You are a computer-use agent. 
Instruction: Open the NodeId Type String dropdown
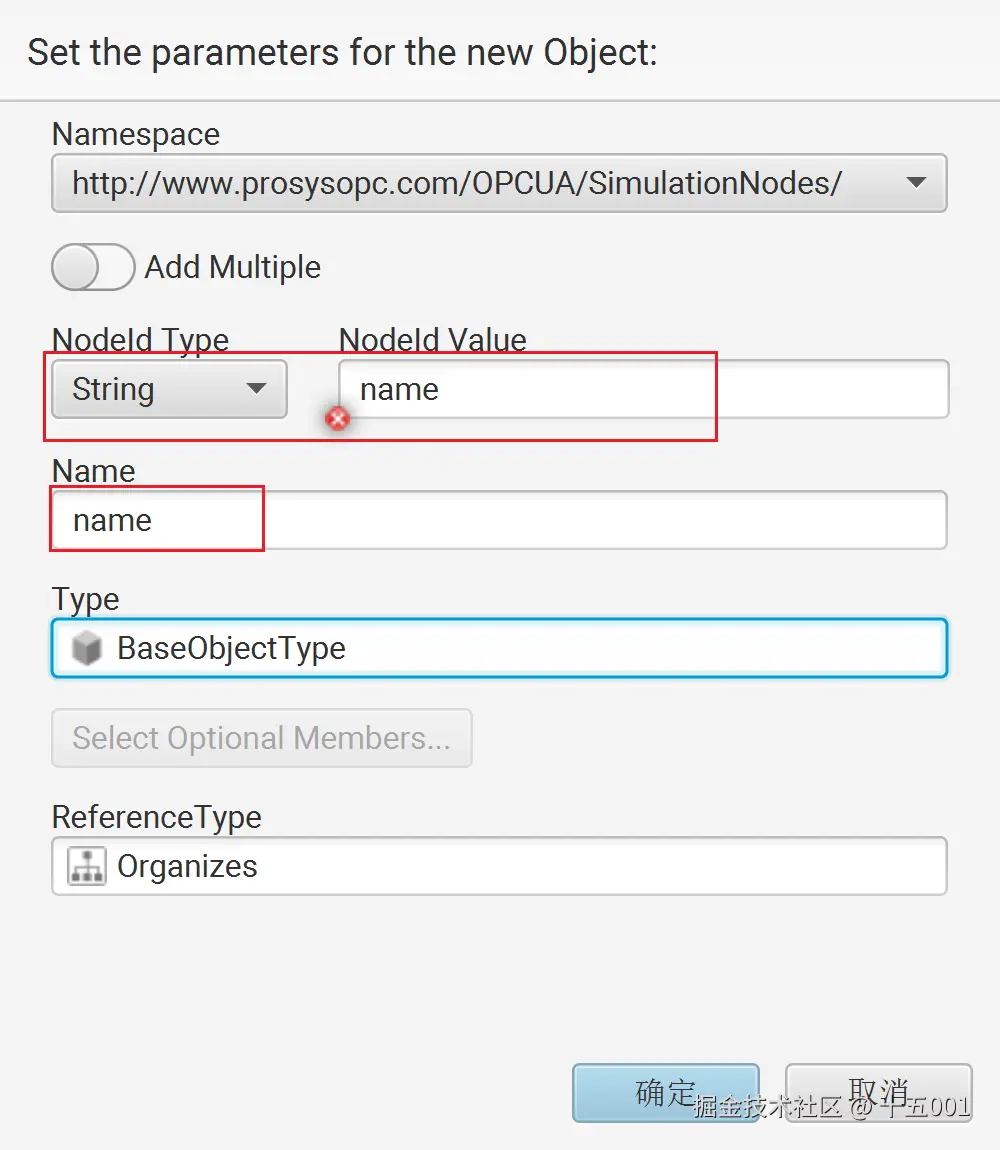pyautogui.click(x=169, y=389)
